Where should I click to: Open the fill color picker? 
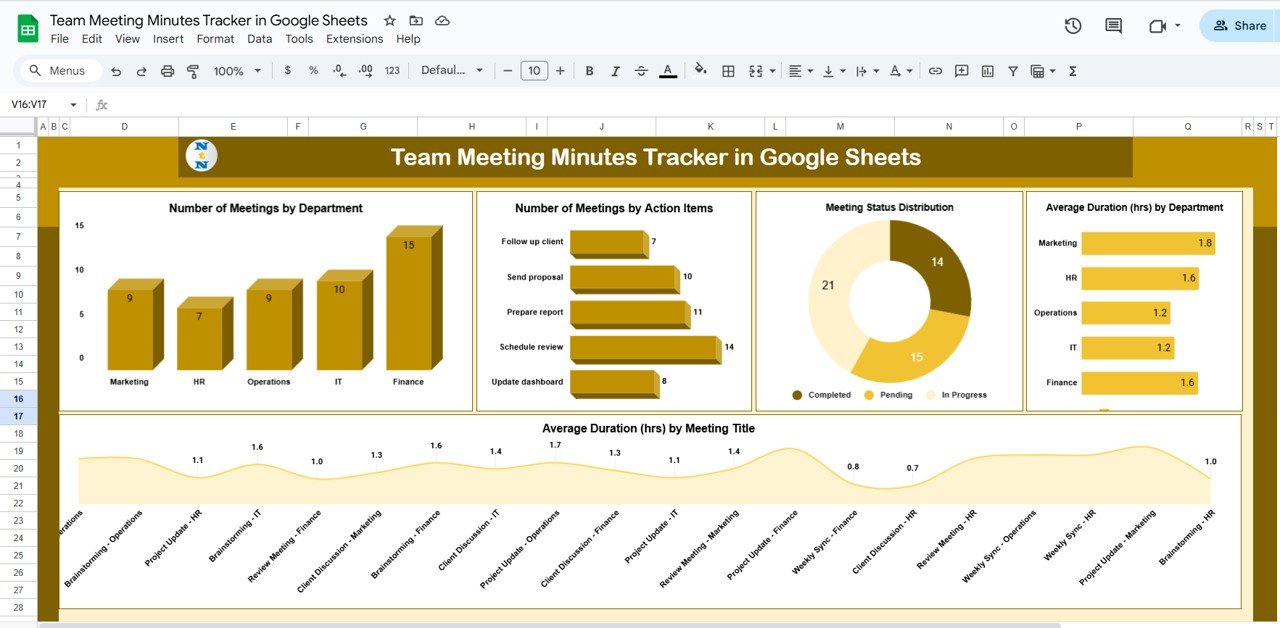pos(699,70)
